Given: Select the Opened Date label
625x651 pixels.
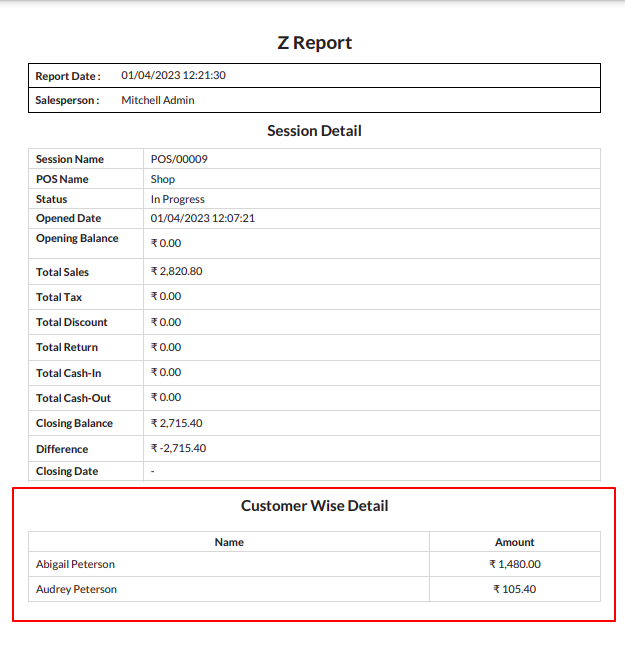Looking at the screenshot, I should 69,218.
